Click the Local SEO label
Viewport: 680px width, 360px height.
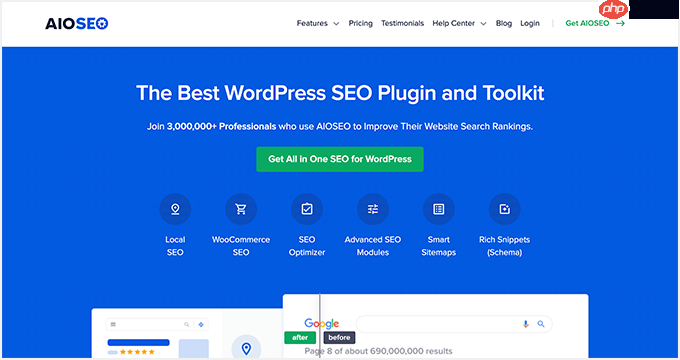[175, 246]
